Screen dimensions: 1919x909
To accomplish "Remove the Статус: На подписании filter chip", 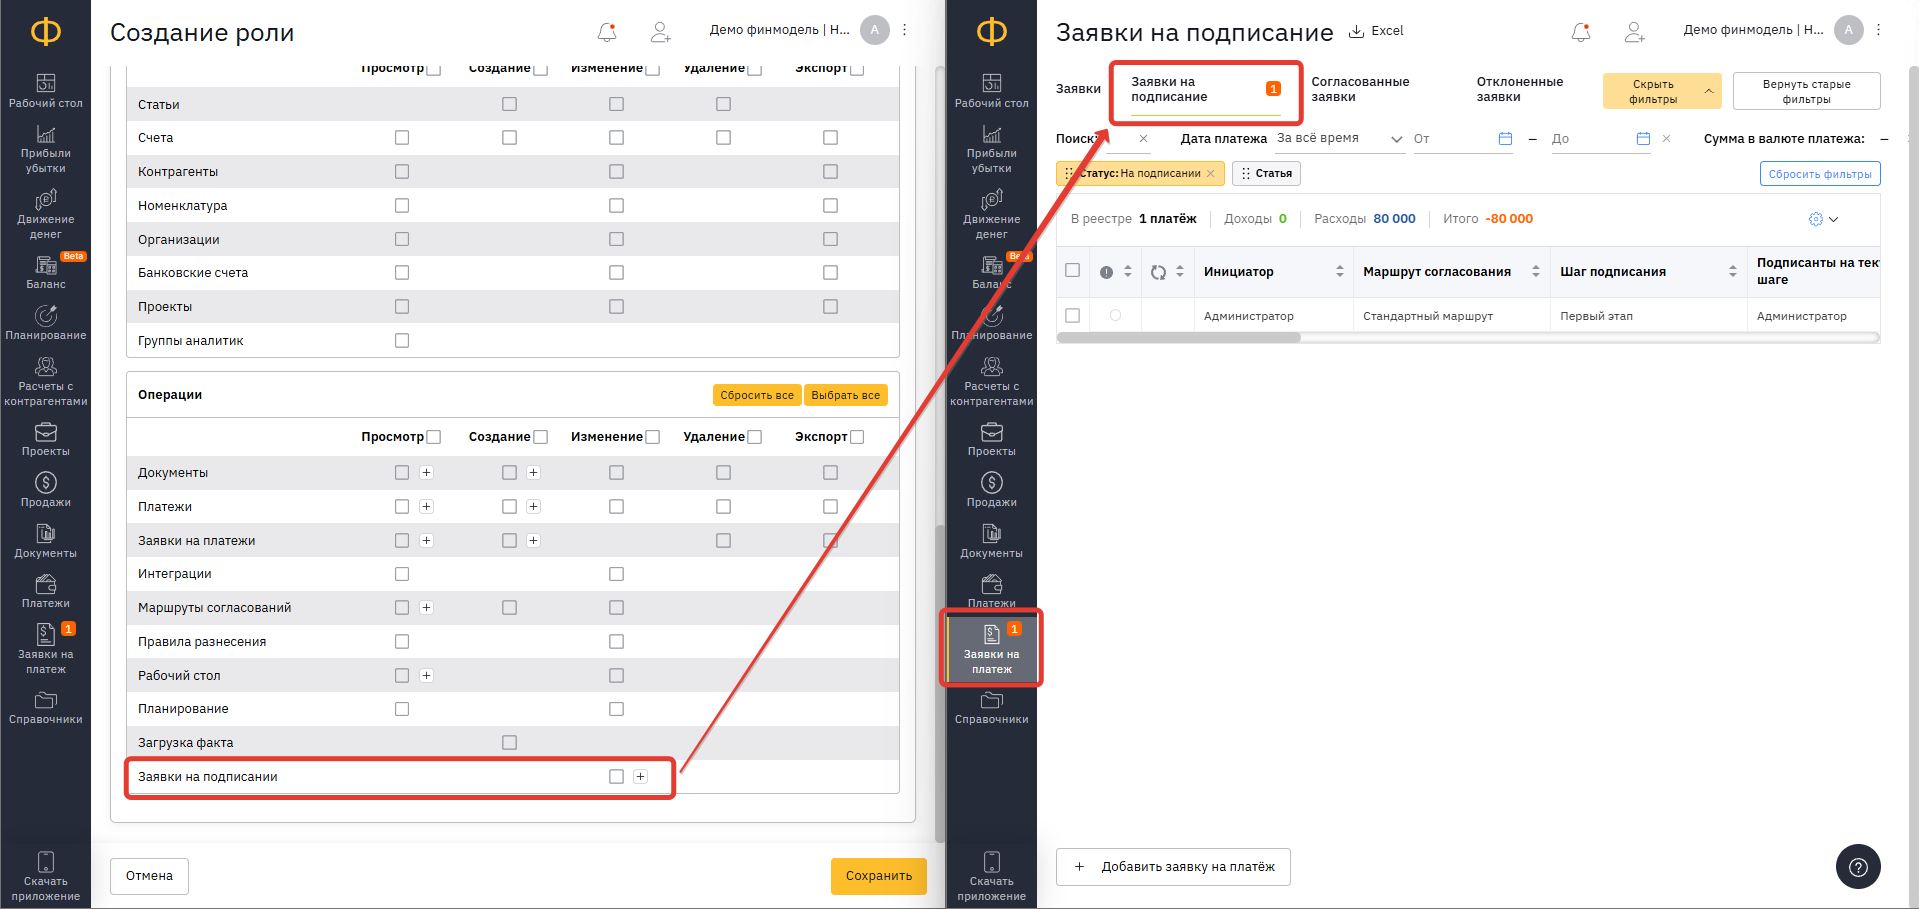I will [1211, 174].
